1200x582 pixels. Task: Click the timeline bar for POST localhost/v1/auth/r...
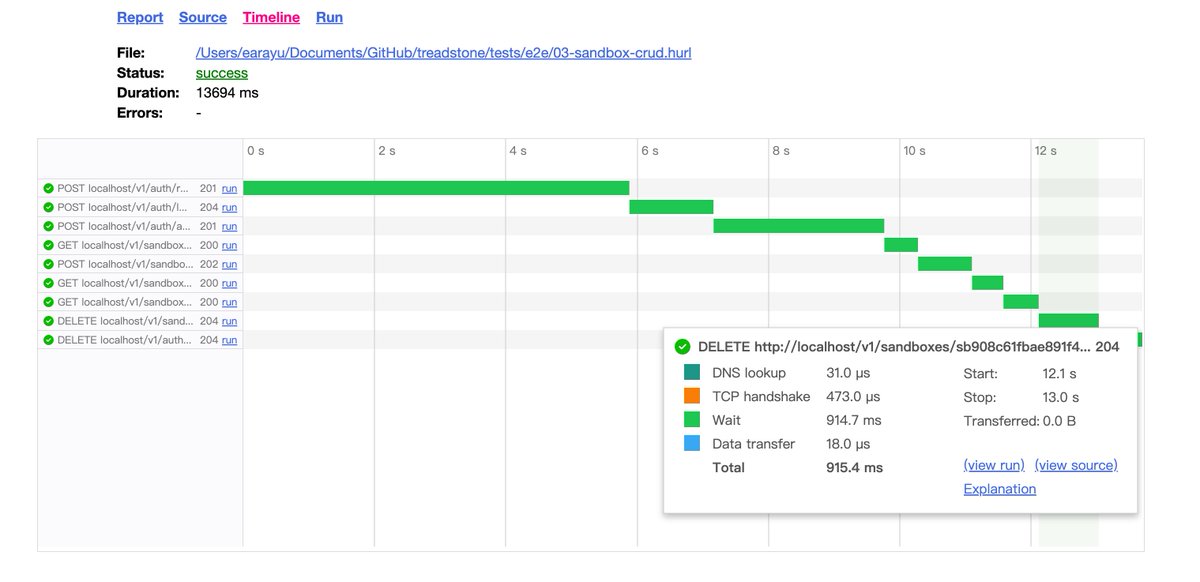pyautogui.click(x=436, y=188)
